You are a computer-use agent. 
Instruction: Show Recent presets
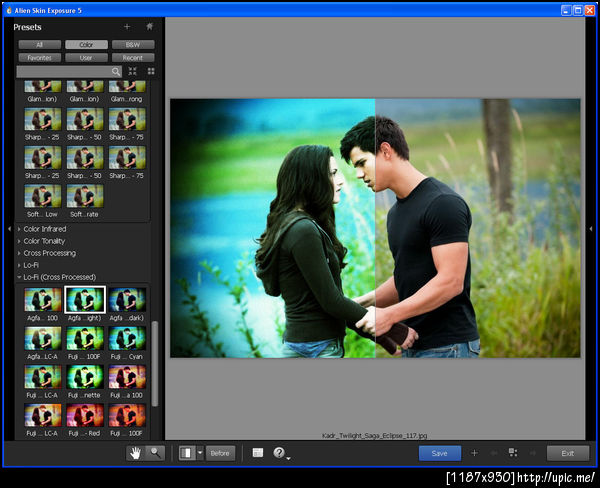133,58
